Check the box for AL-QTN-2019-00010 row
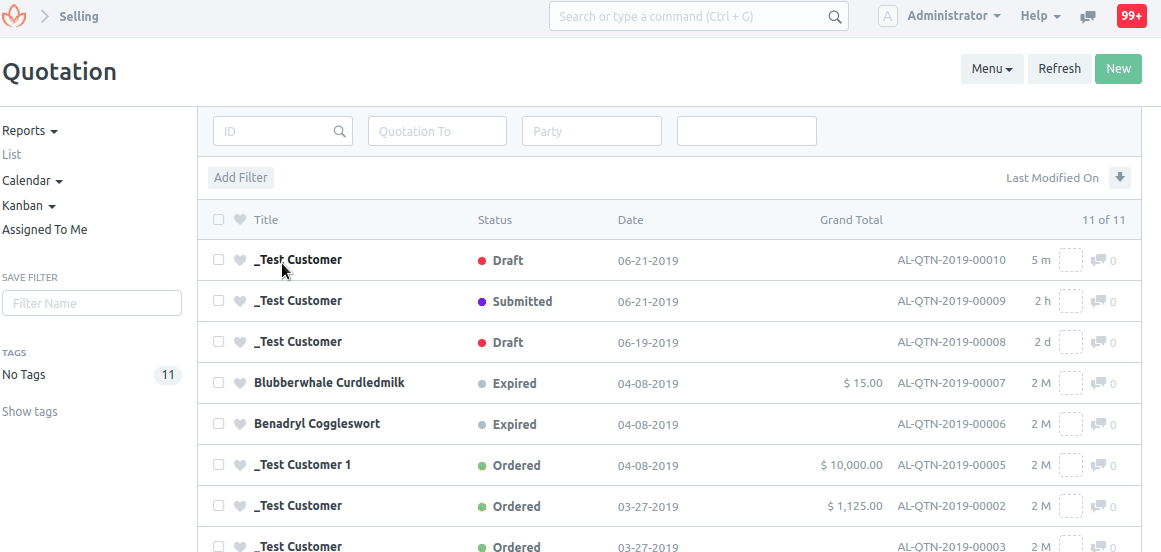1161x552 pixels. tap(218, 260)
